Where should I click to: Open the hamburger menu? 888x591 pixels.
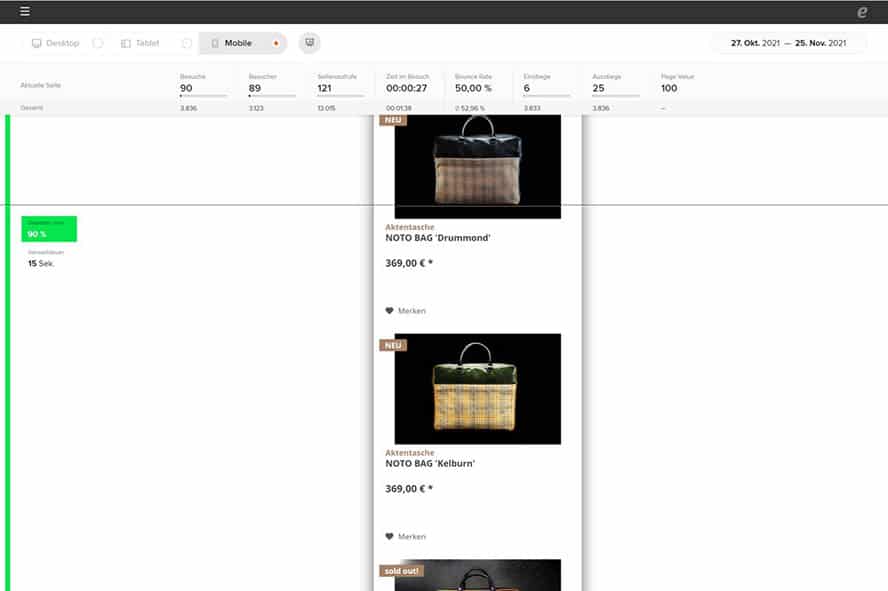point(25,11)
